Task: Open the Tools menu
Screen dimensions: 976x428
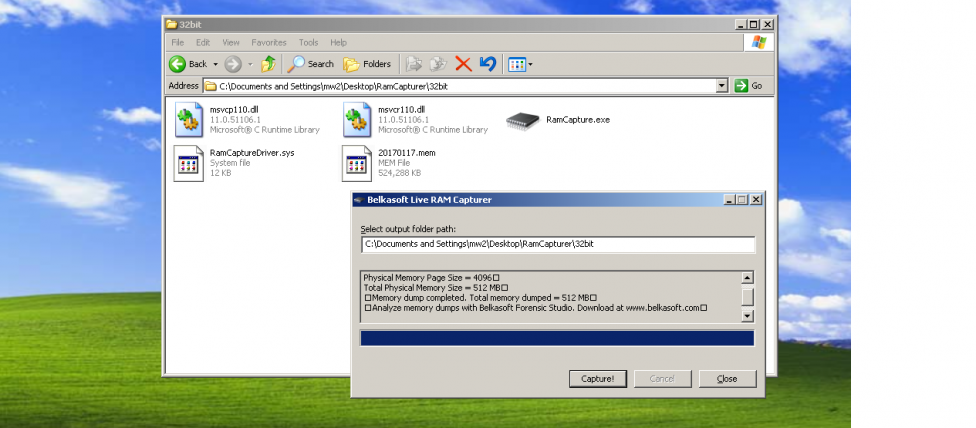Action: [308, 43]
